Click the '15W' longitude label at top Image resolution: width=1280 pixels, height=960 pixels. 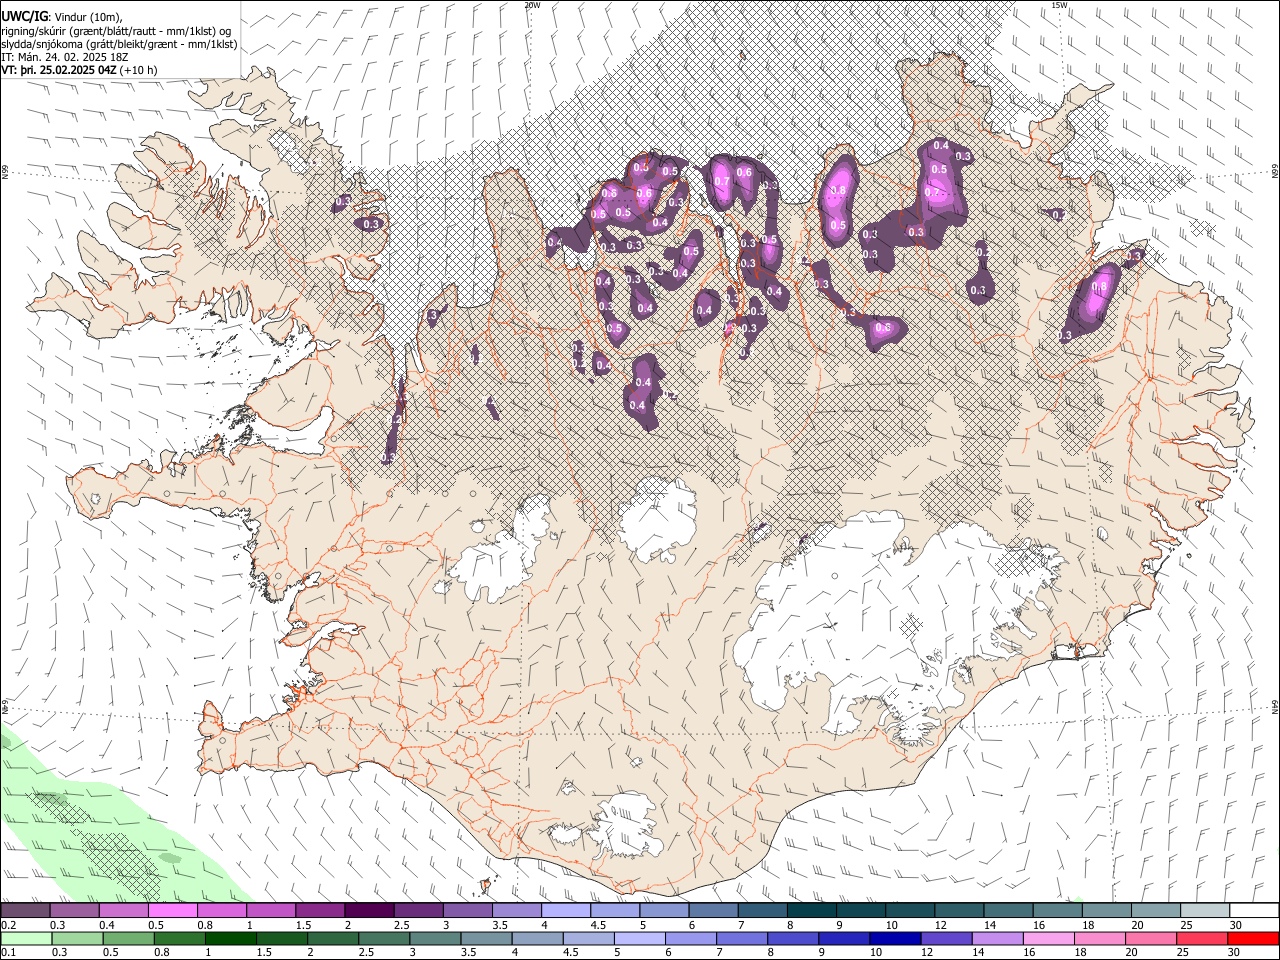(1059, 5)
